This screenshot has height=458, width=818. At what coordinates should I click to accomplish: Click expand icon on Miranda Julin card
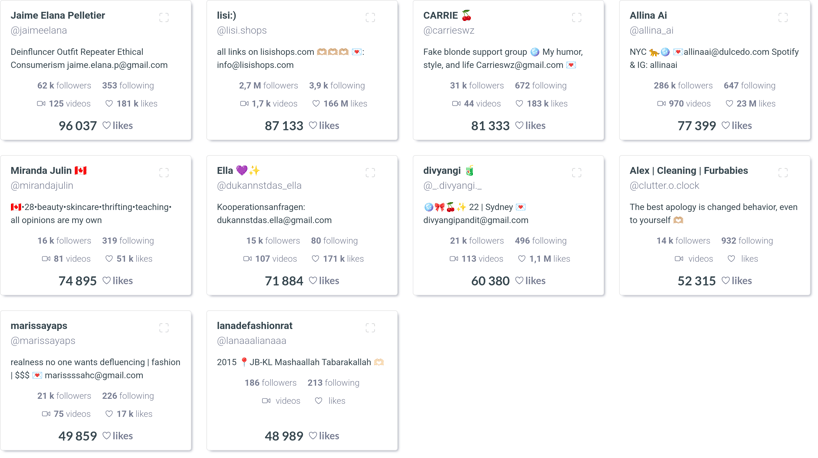click(x=164, y=173)
